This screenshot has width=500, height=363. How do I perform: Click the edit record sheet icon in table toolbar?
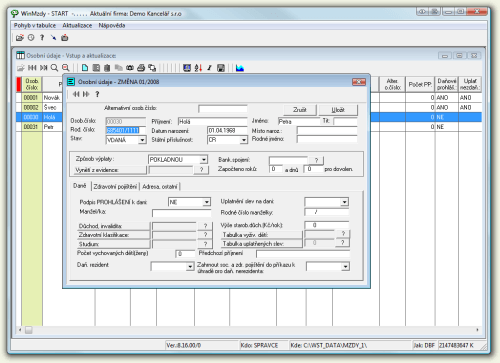click(x=96, y=68)
